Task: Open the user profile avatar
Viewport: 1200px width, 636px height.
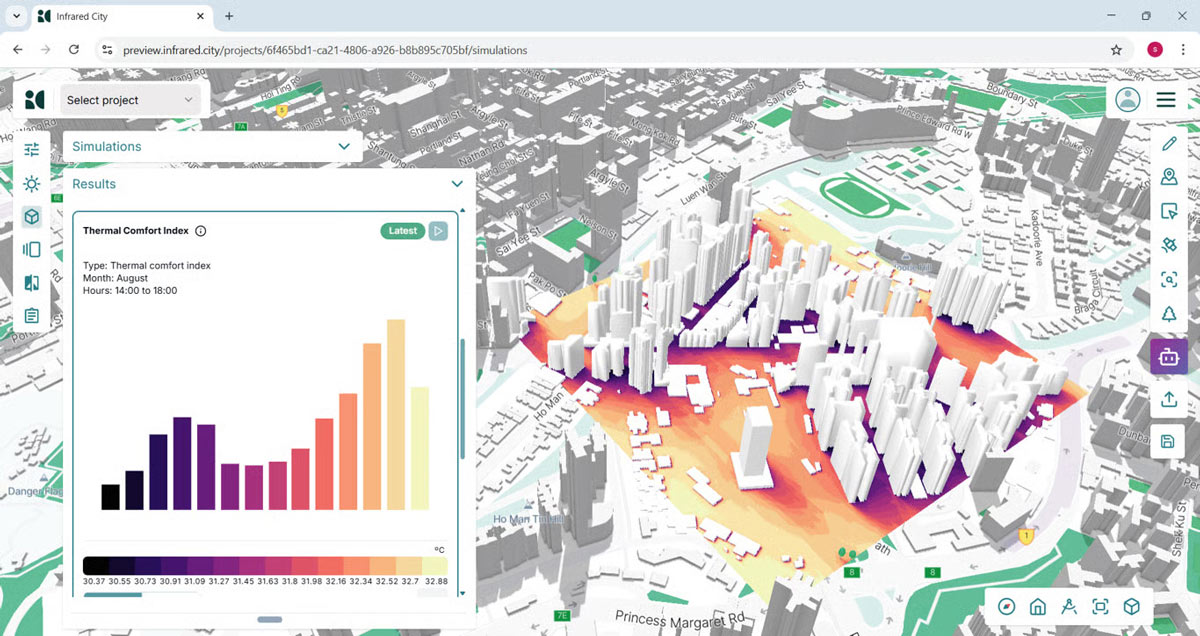Action: [1128, 99]
